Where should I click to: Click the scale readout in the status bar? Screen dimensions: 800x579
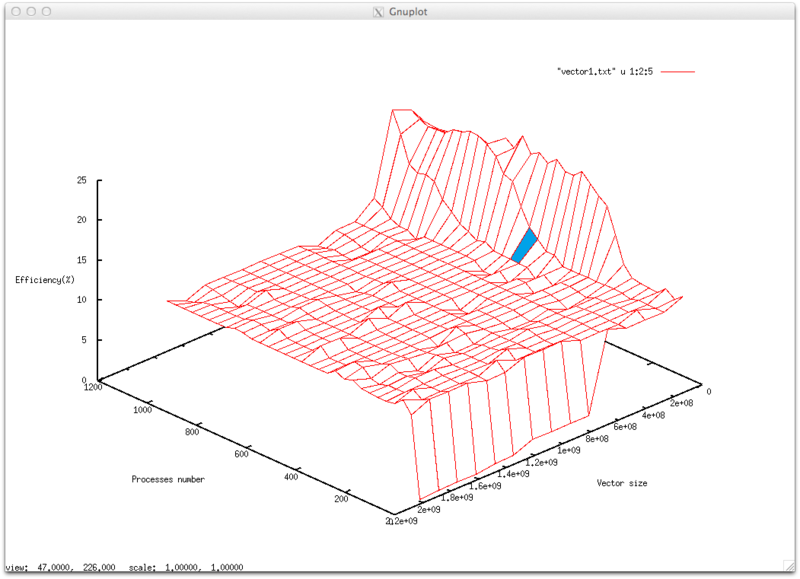tap(186, 567)
